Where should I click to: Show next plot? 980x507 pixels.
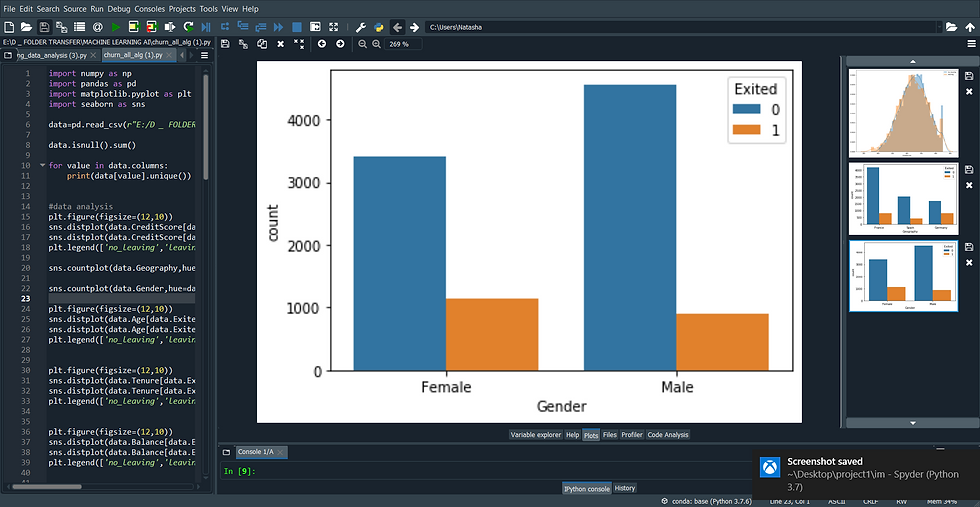[340, 44]
